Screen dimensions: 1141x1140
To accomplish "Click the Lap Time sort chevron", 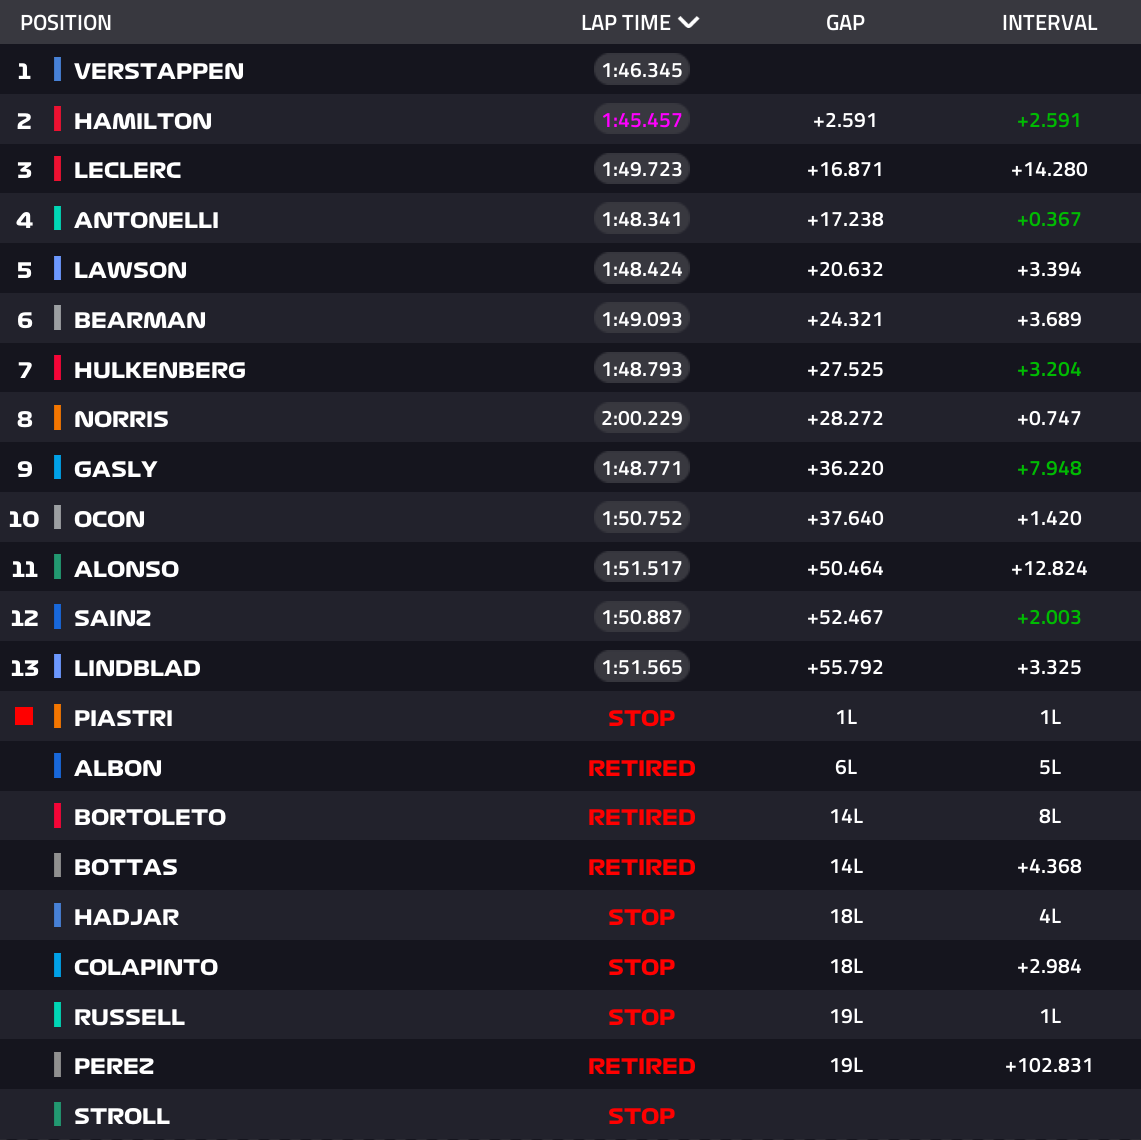I will point(688,23).
